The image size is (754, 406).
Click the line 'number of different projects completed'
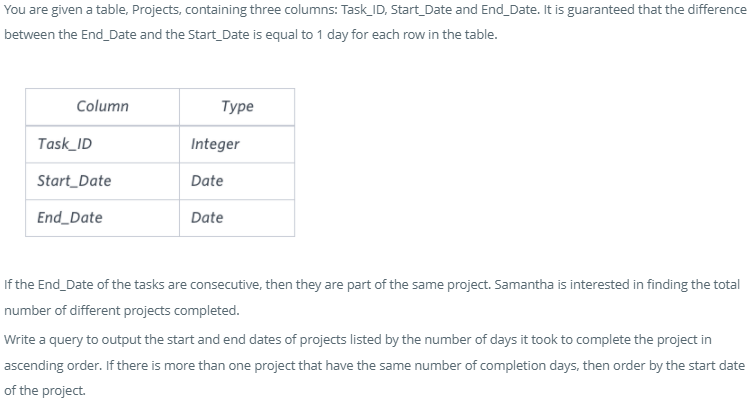[122, 310]
